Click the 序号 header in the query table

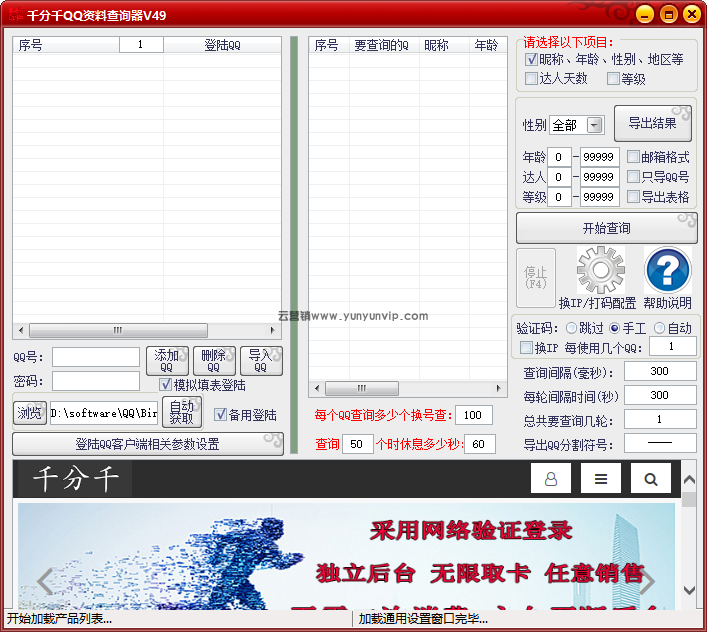point(329,45)
